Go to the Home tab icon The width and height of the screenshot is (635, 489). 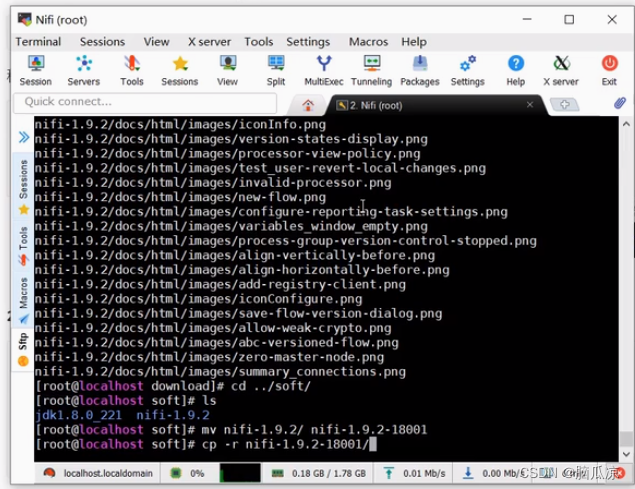308,105
